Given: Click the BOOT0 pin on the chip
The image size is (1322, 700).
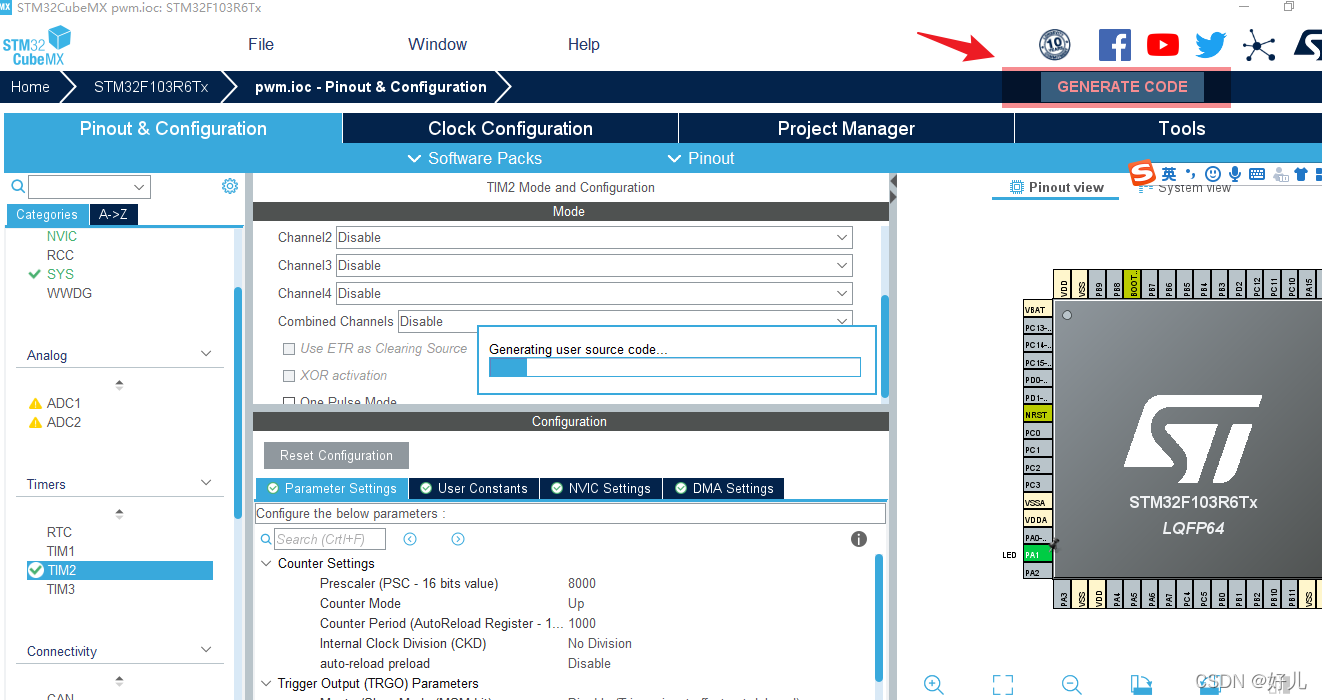Looking at the screenshot, I should click(1133, 284).
